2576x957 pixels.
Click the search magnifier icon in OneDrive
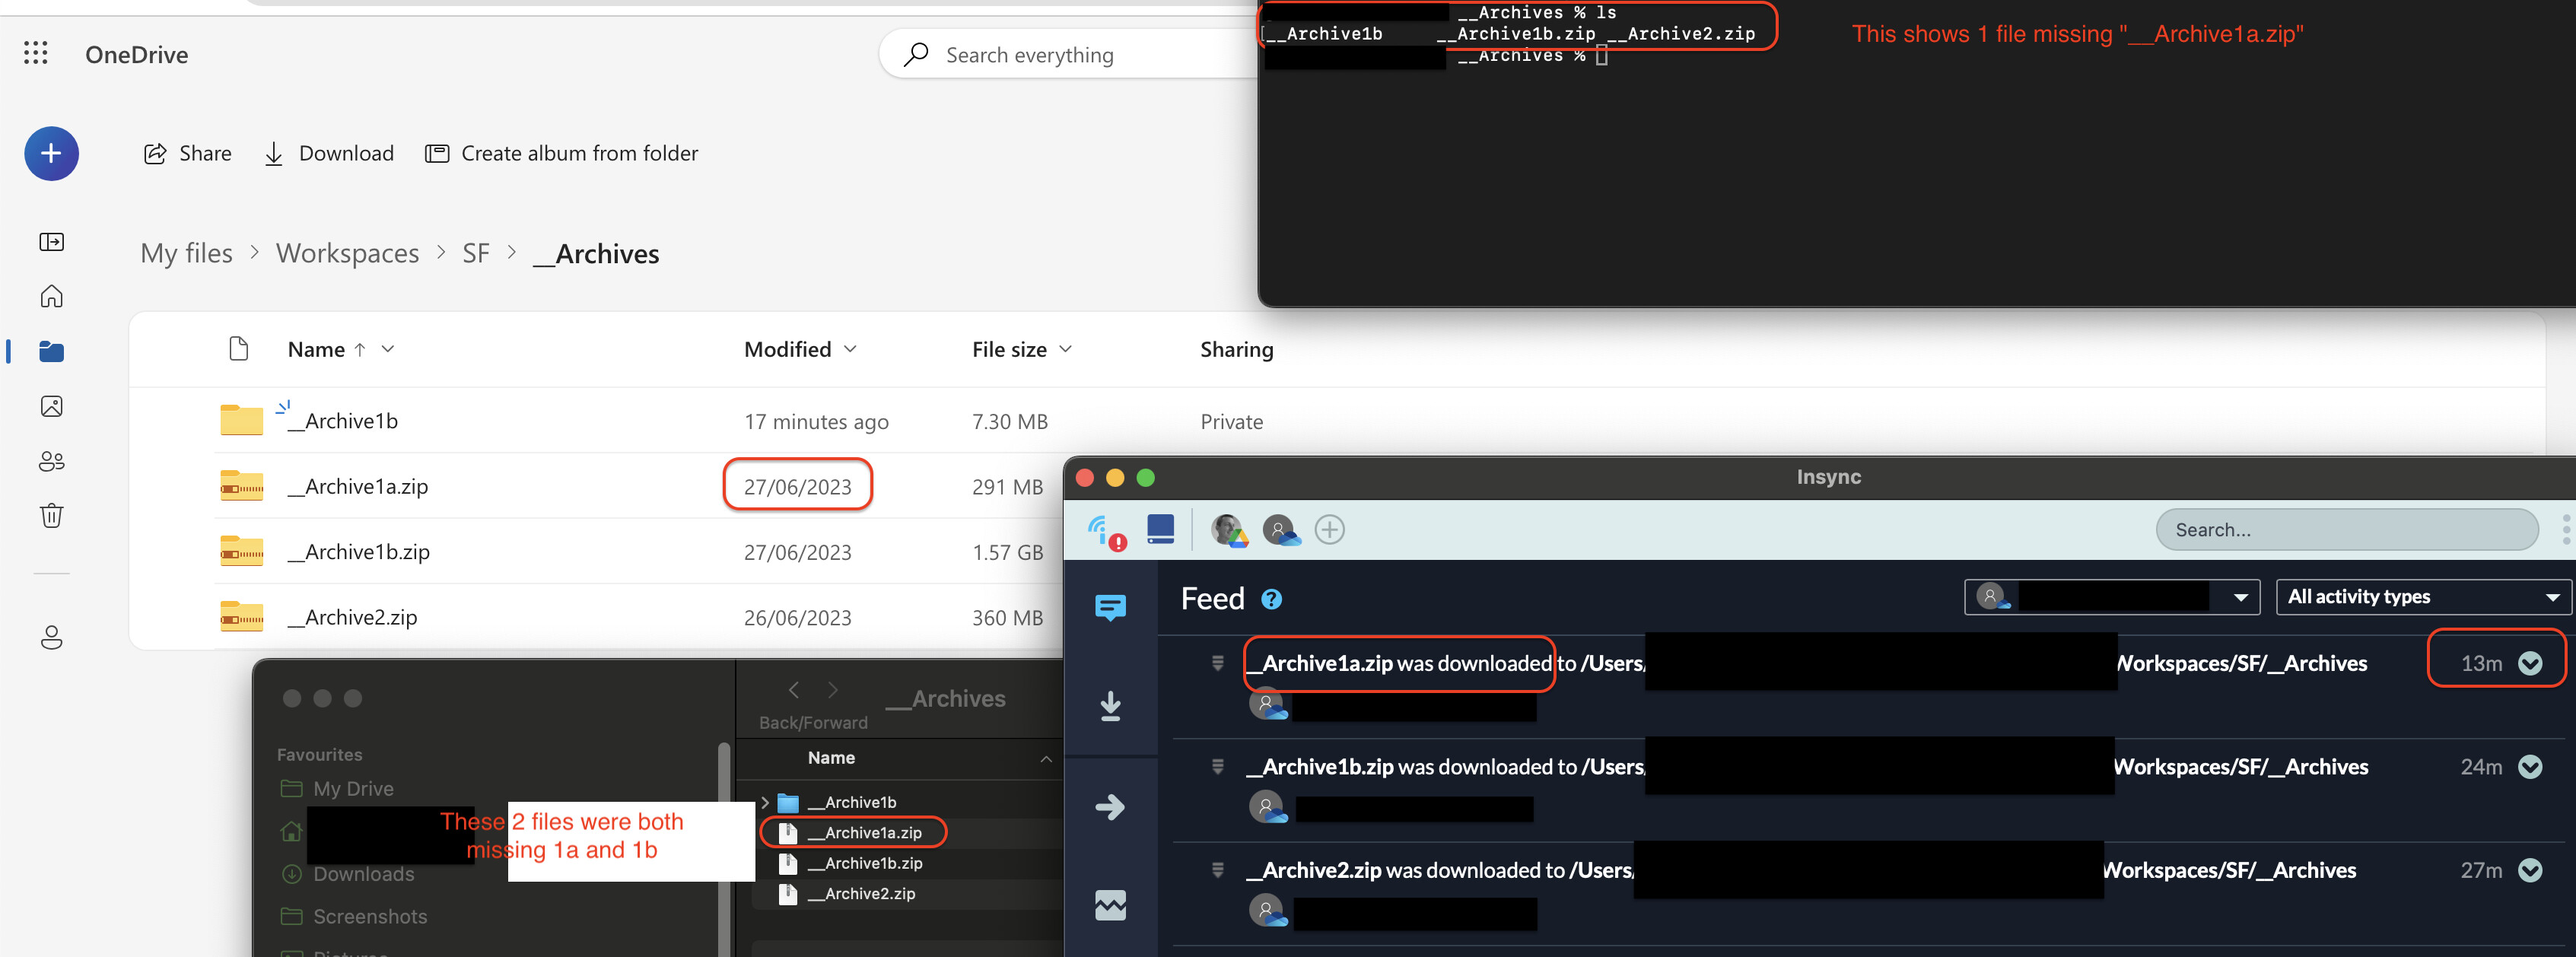915,54
